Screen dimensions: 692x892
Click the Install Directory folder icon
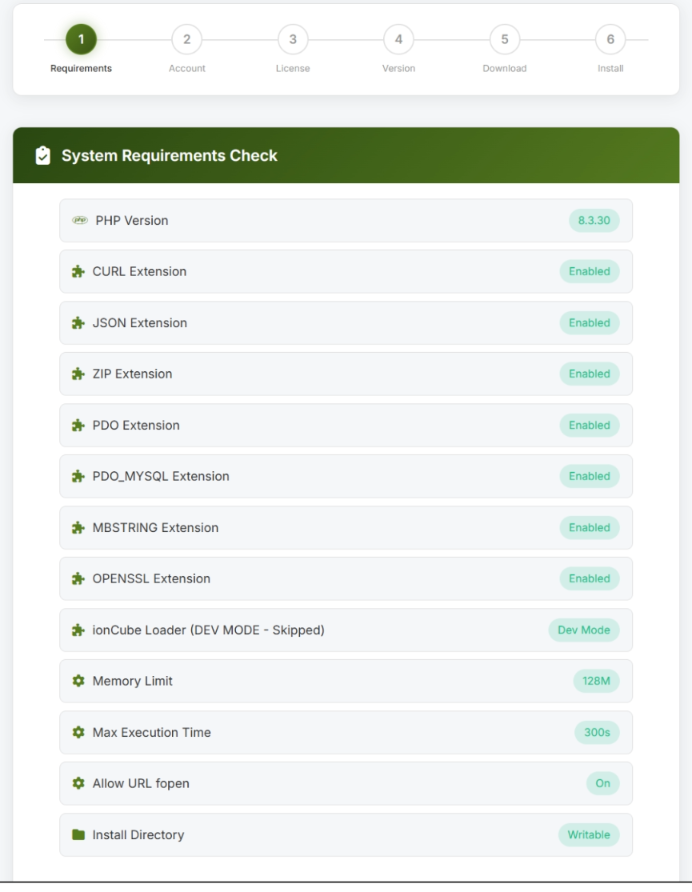(78, 835)
